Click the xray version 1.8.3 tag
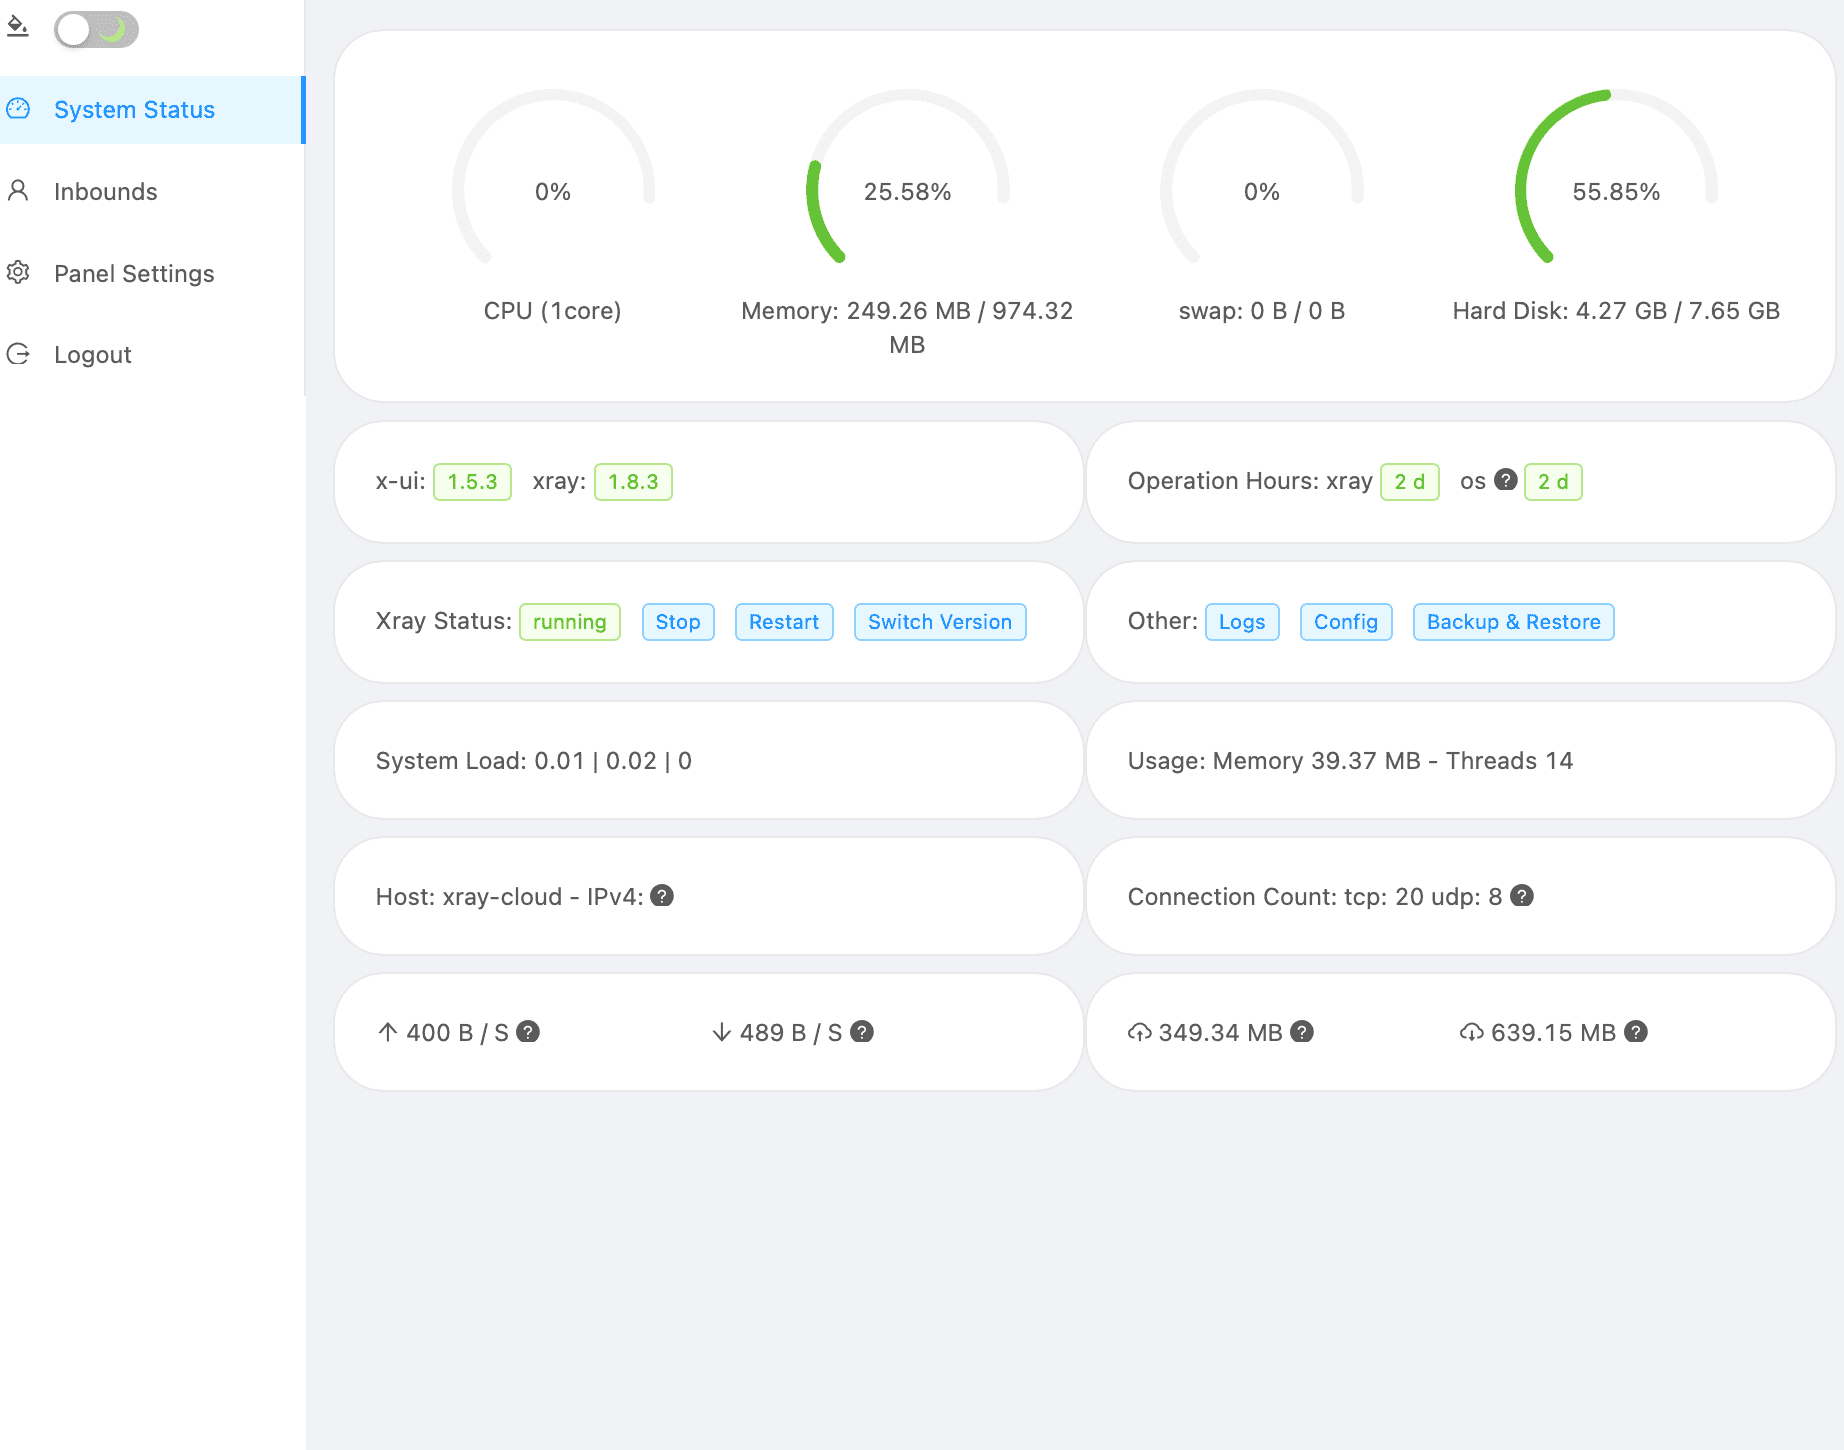The image size is (1844, 1450). click(633, 482)
